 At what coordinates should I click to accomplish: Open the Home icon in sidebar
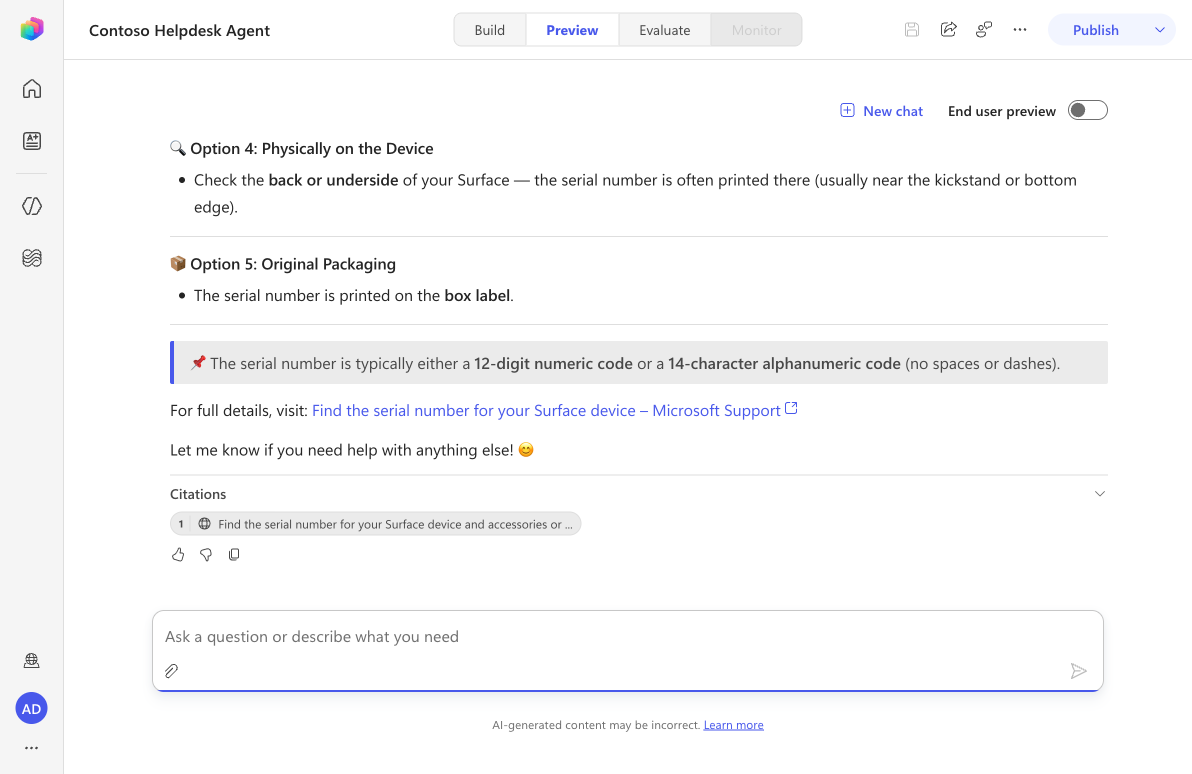pos(31,89)
